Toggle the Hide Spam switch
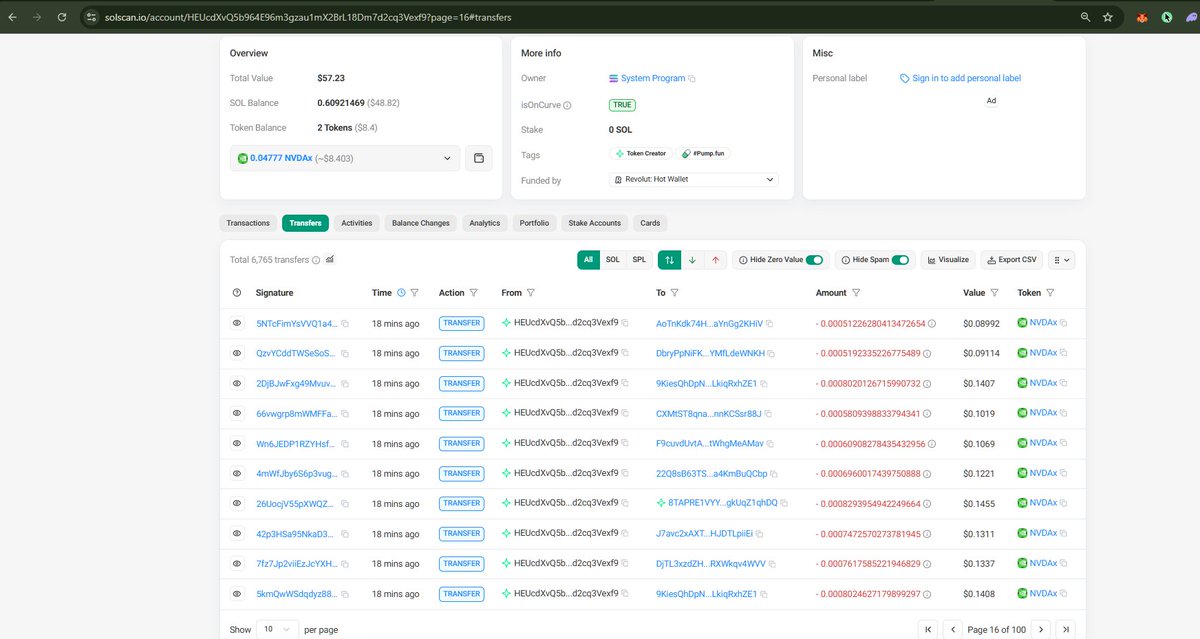This screenshot has width=1200, height=639. click(901, 260)
